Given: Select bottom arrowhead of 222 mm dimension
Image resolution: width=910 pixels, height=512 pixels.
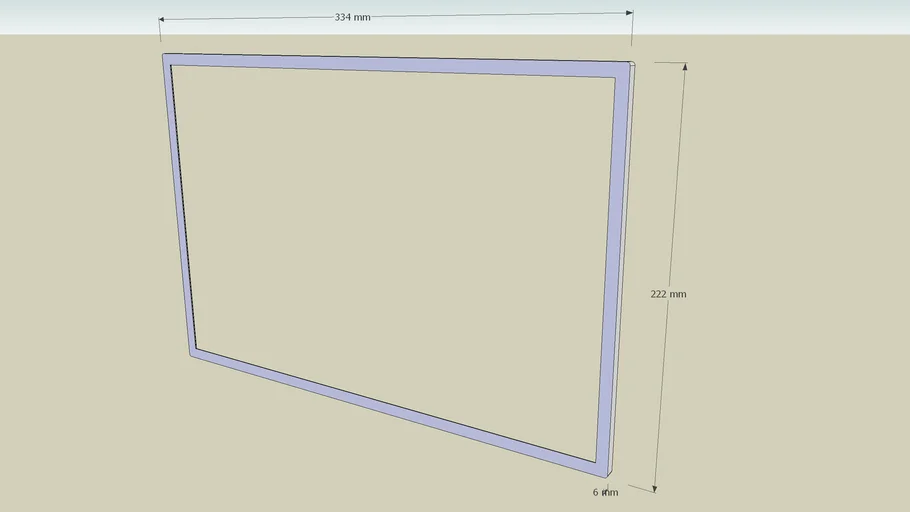Looking at the screenshot, I should (x=655, y=488).
